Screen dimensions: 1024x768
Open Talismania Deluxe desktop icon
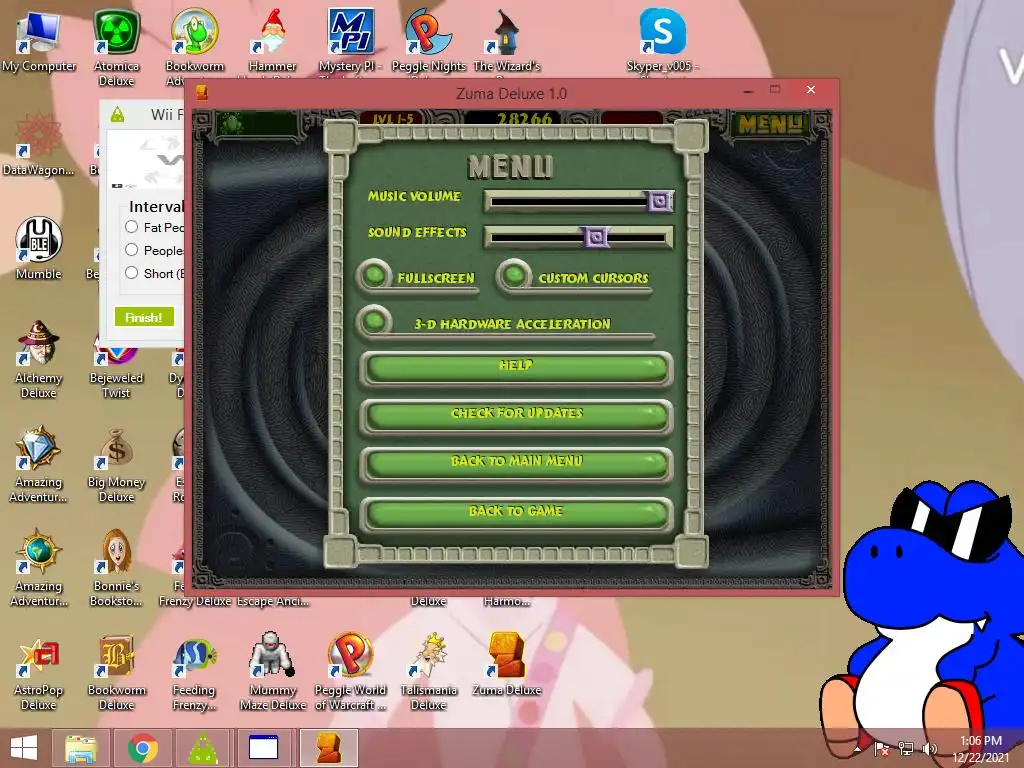pyautogui.click(x=428, y=672)
